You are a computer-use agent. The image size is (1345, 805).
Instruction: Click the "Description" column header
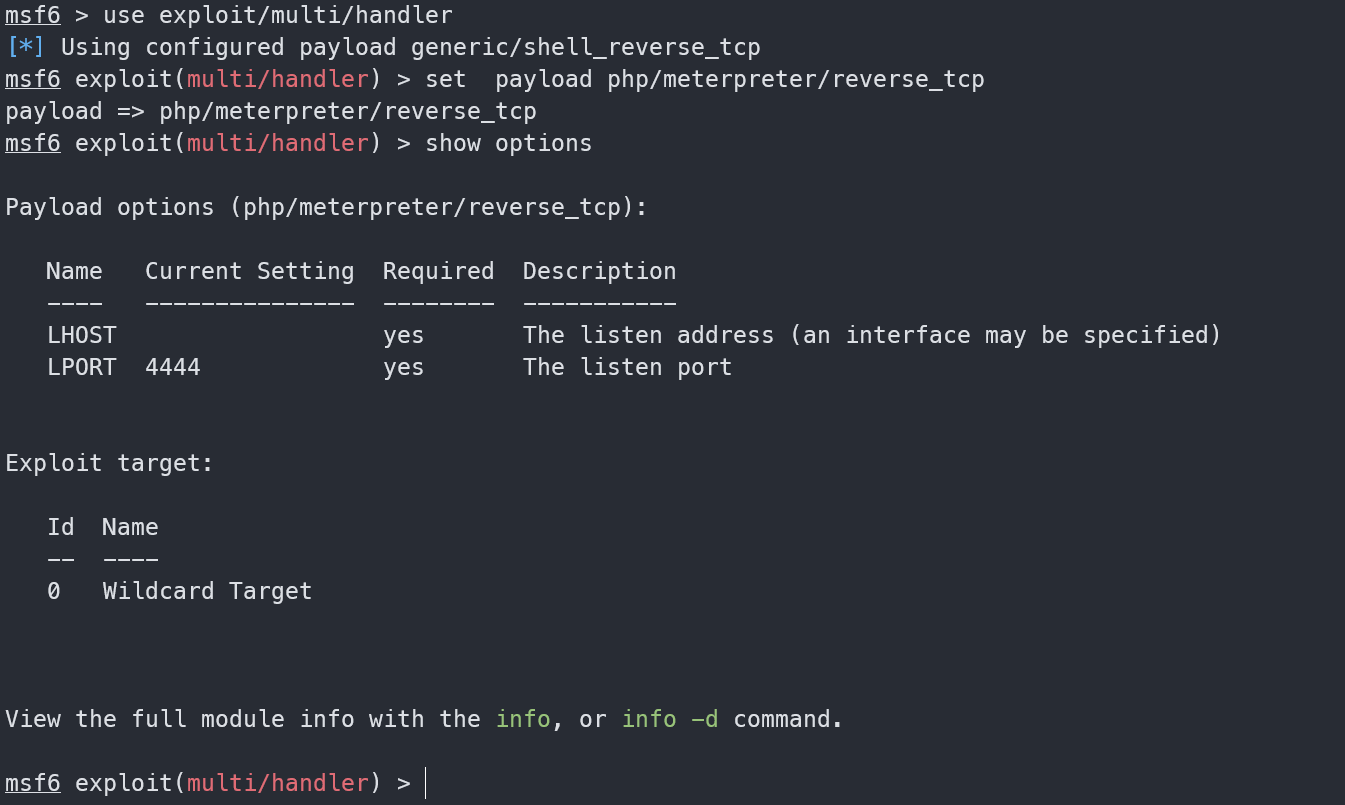point(599,271)
